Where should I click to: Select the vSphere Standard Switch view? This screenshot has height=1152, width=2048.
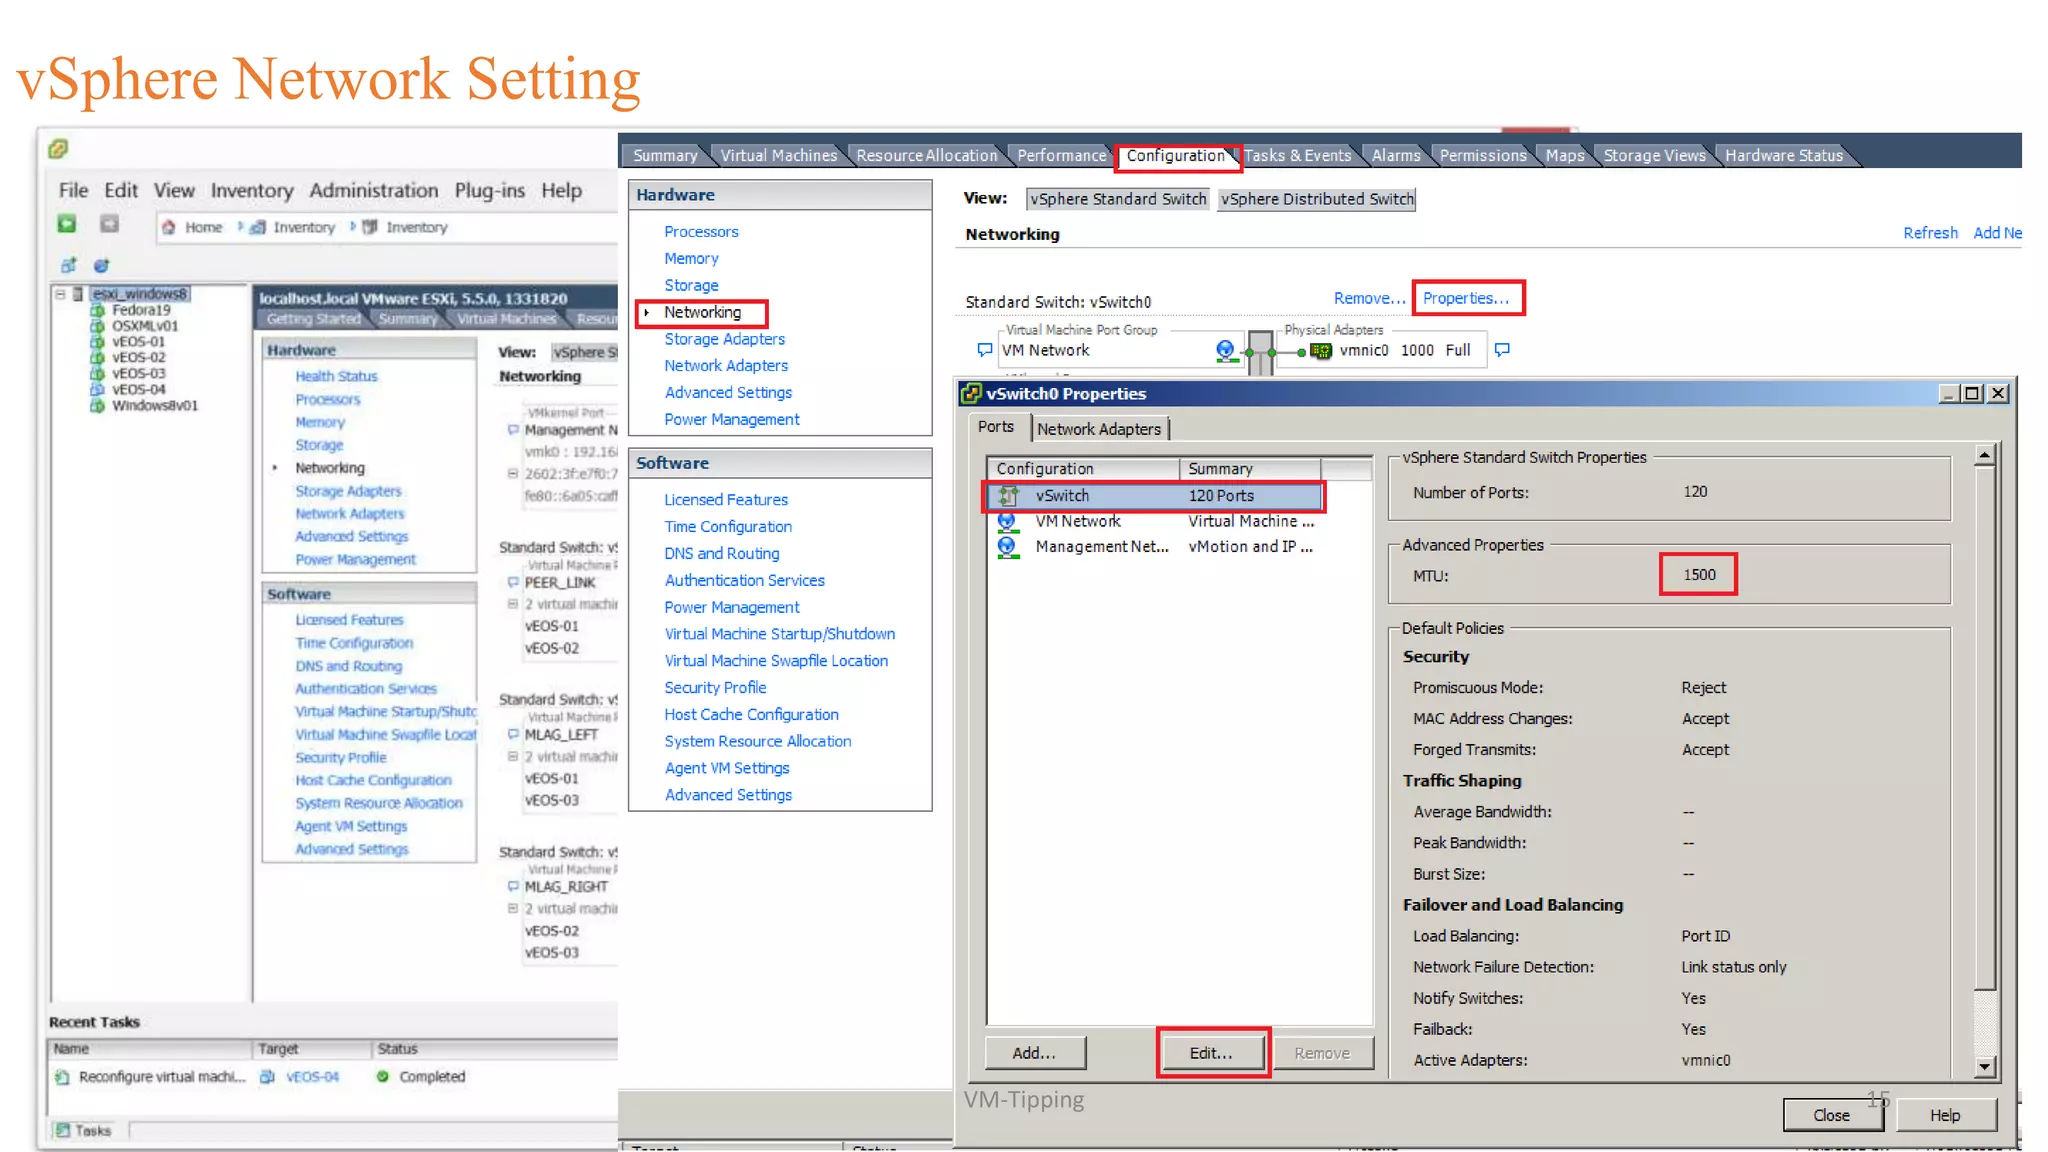pos(1118,199)
